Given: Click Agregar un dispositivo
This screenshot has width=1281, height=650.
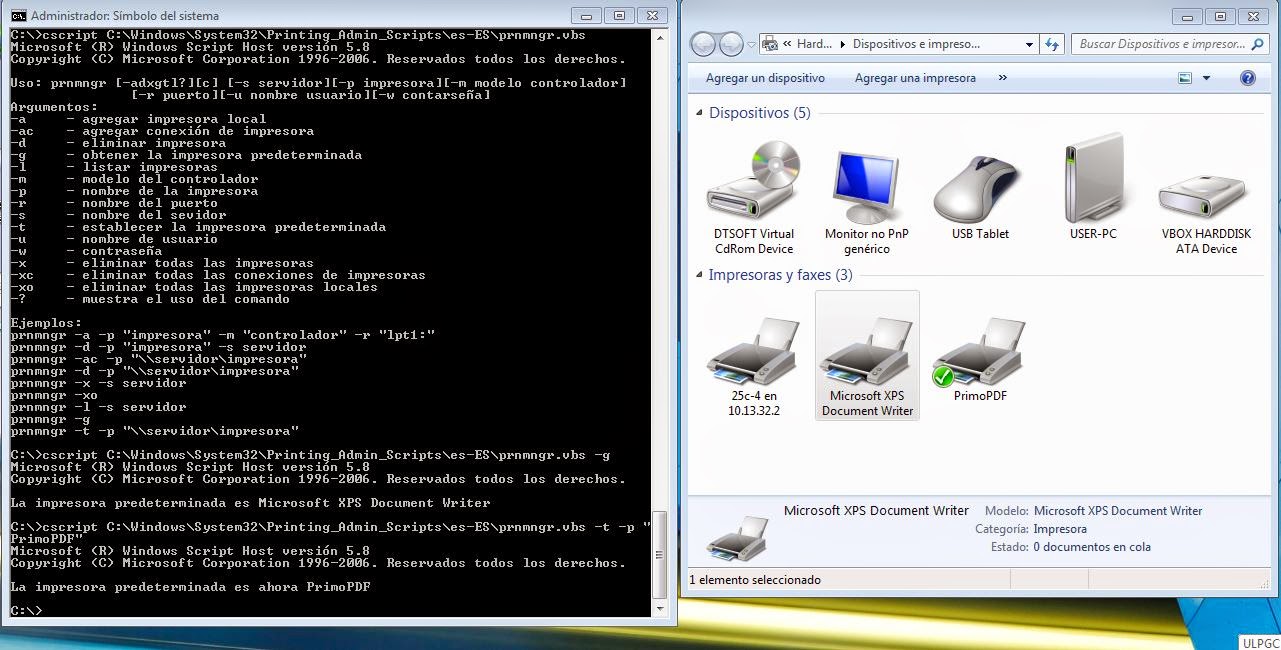Looking at the screenshot, I should coord(765,78).
